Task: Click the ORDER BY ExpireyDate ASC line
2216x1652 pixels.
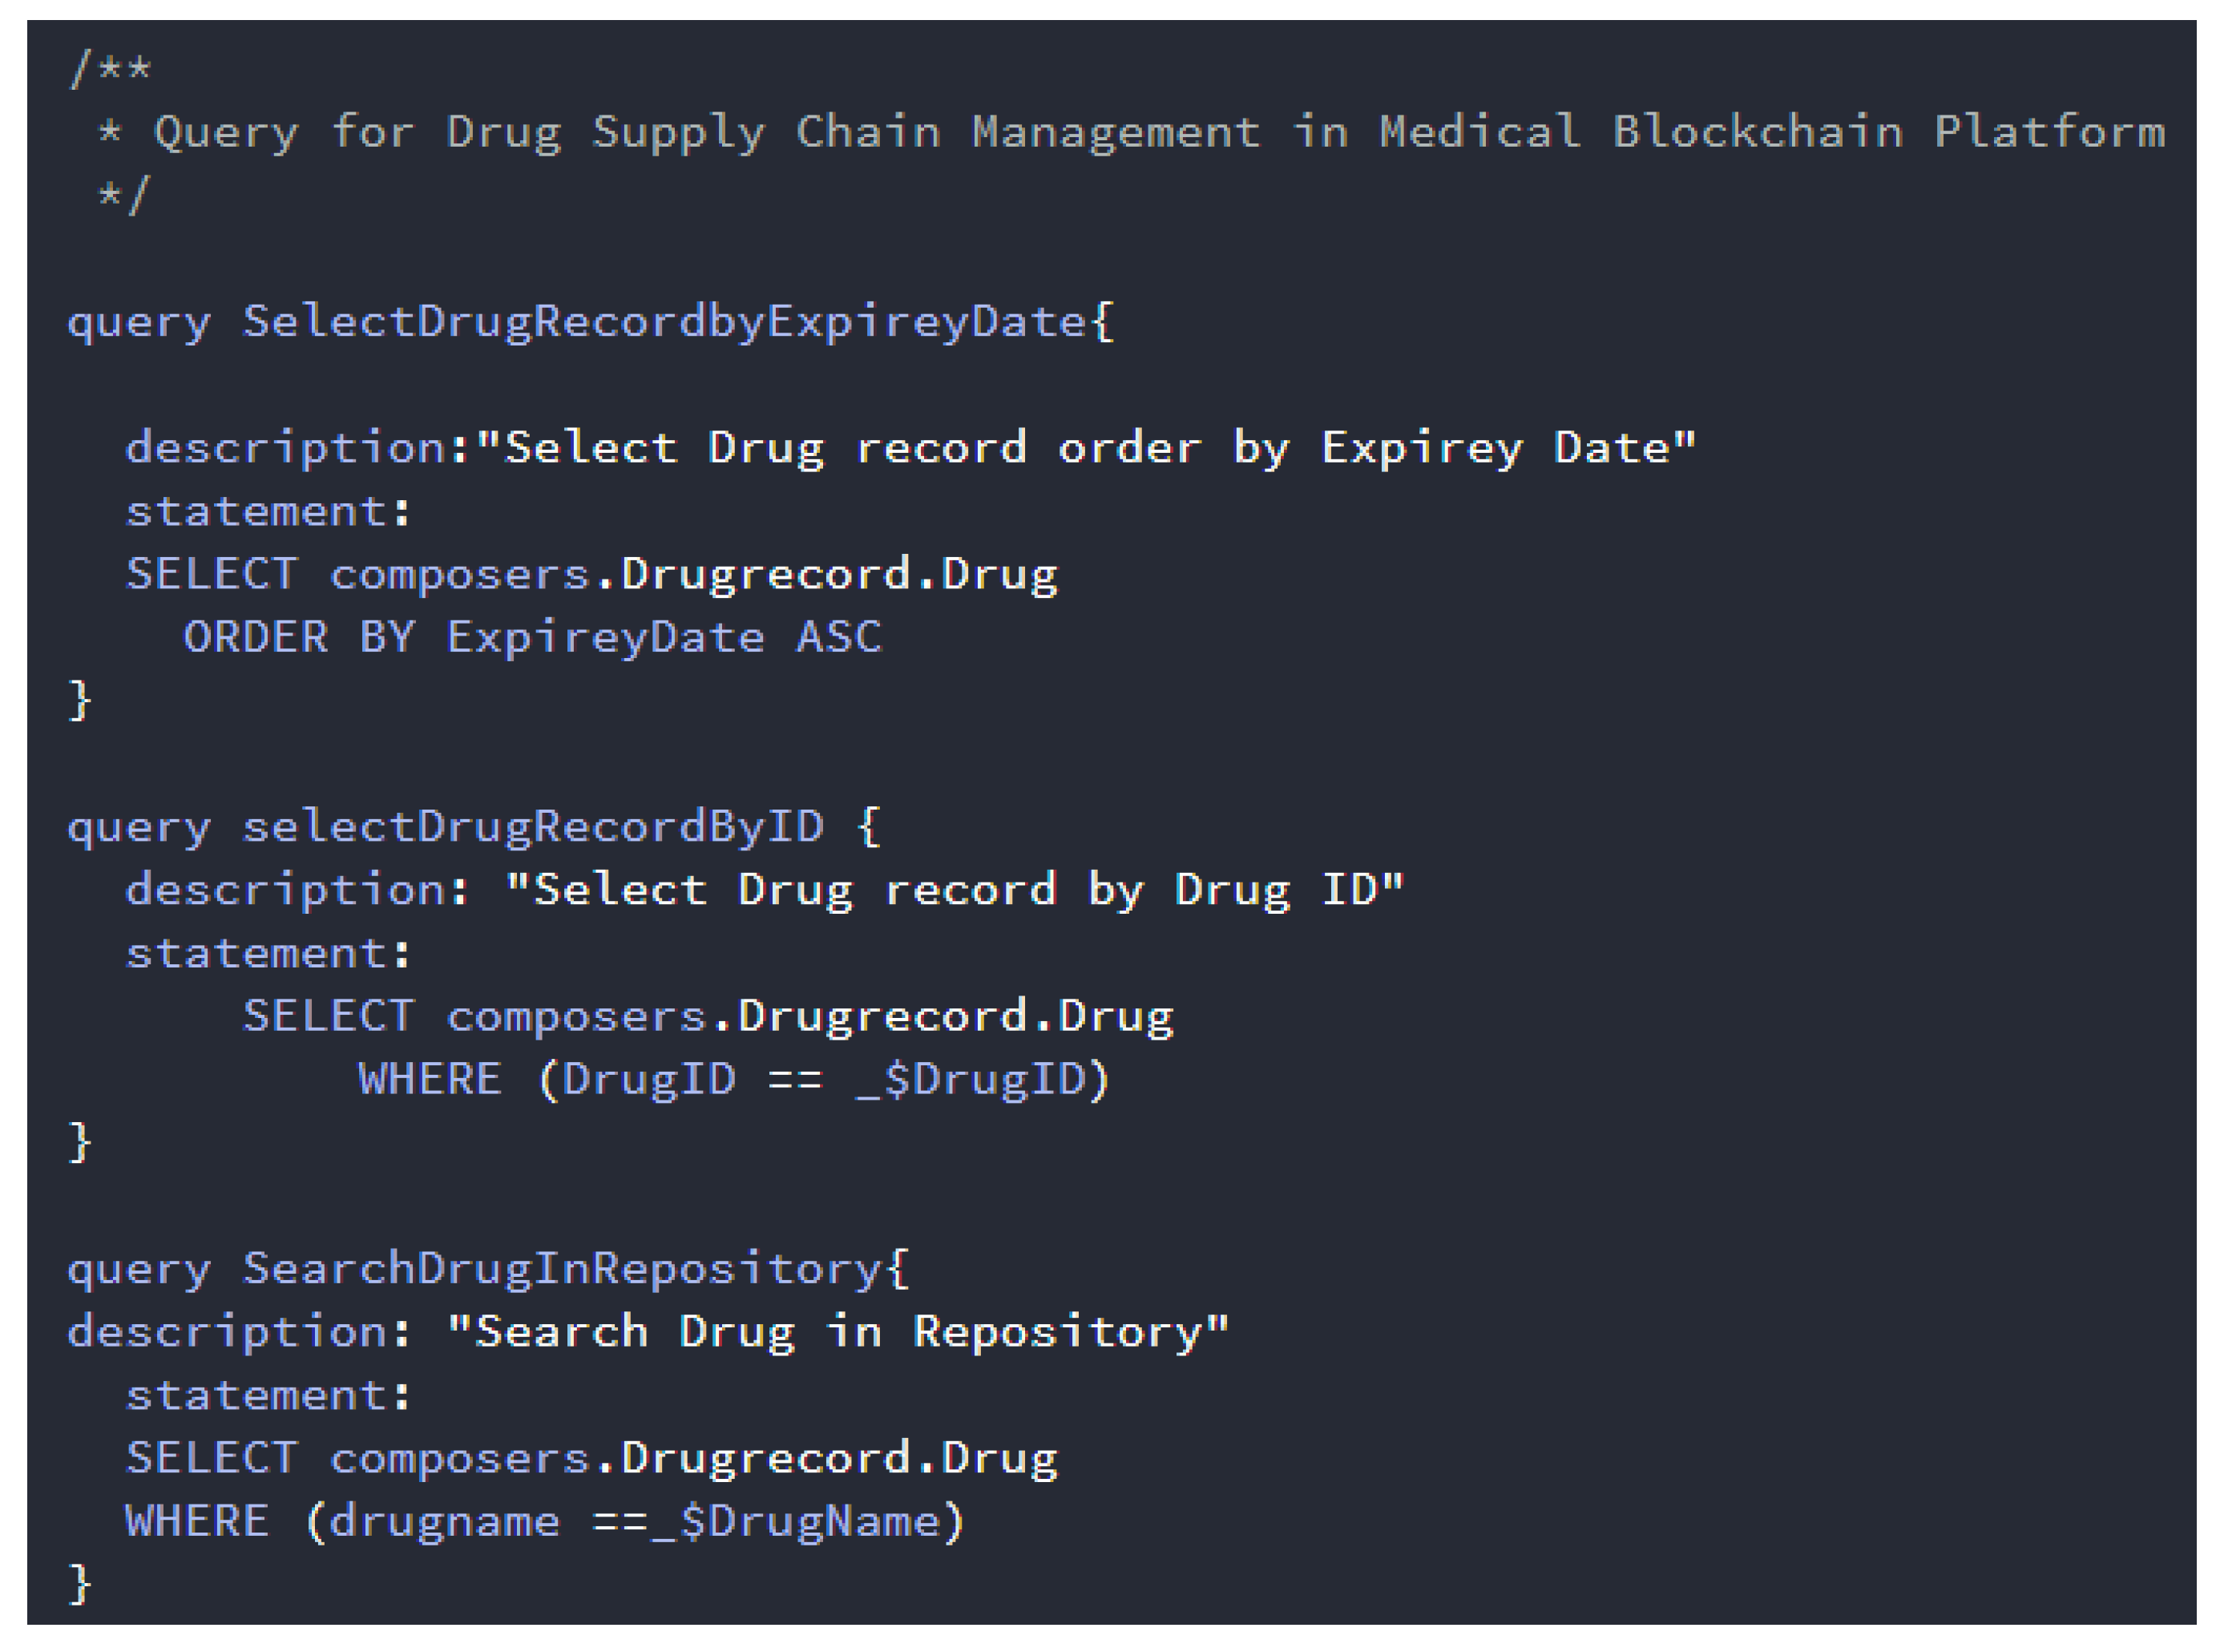Action: tap(533, 638)
